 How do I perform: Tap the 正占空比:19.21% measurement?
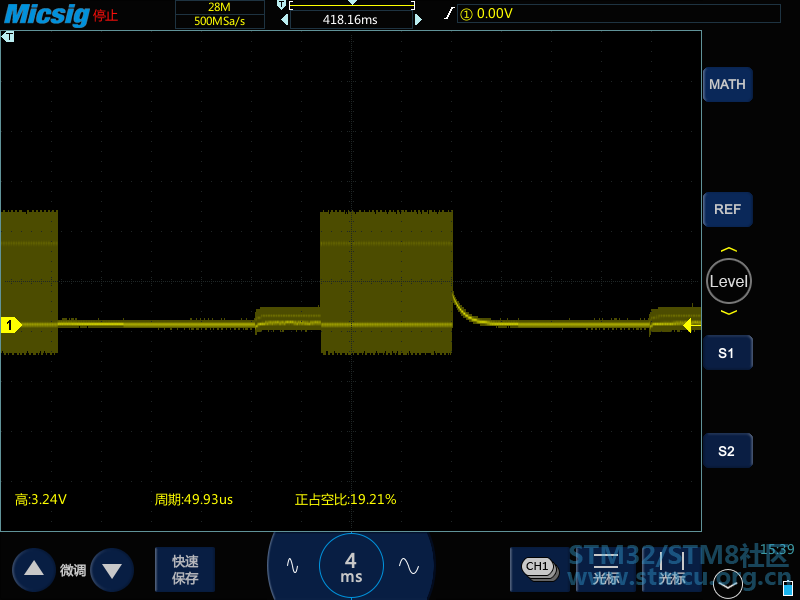(345, 499)
